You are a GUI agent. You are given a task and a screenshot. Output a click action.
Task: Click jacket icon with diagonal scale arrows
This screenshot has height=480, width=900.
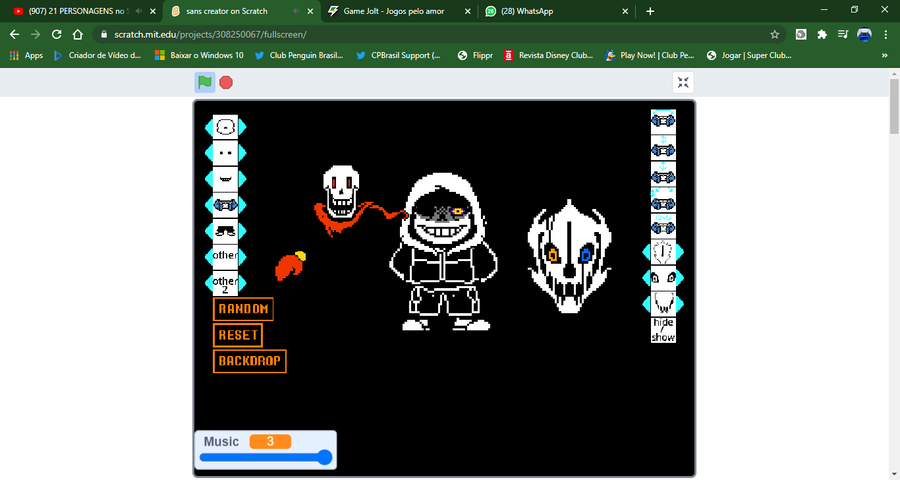663,200
